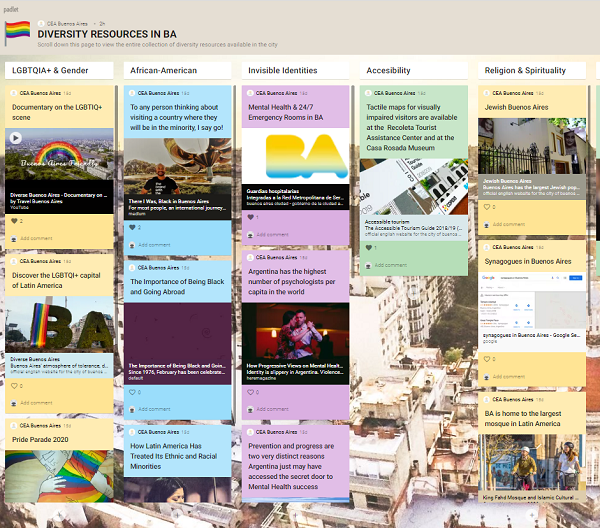Screen dimensions: 600x528
Task: Heart the psychologists per capita post
Action: pos(250,392)
